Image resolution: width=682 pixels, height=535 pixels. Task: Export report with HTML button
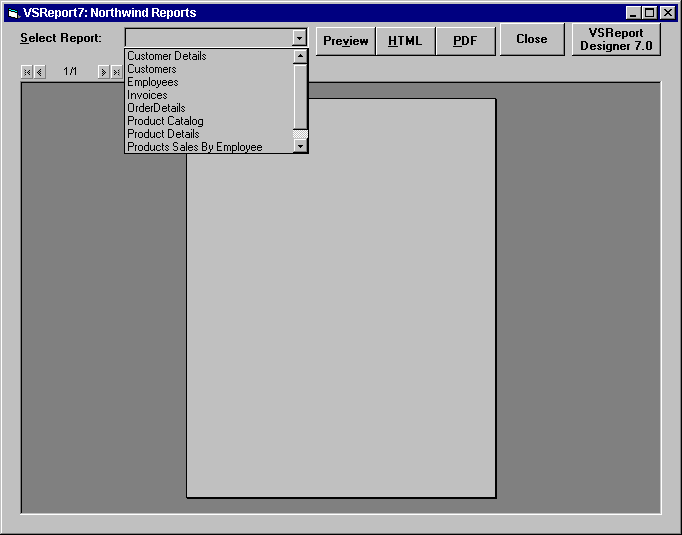(x=405, y=41)
